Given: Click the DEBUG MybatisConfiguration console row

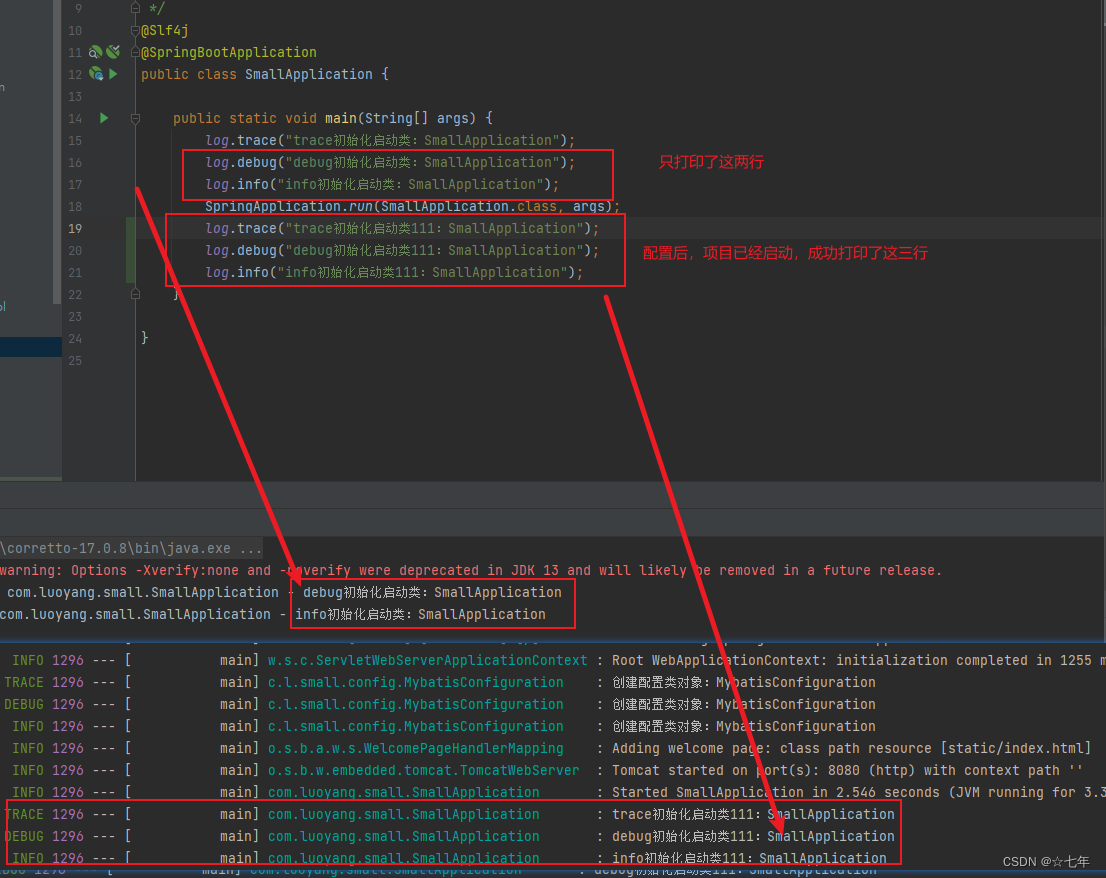Looking at the screenshot, I should pyautogui.click(x=440, y=704).
